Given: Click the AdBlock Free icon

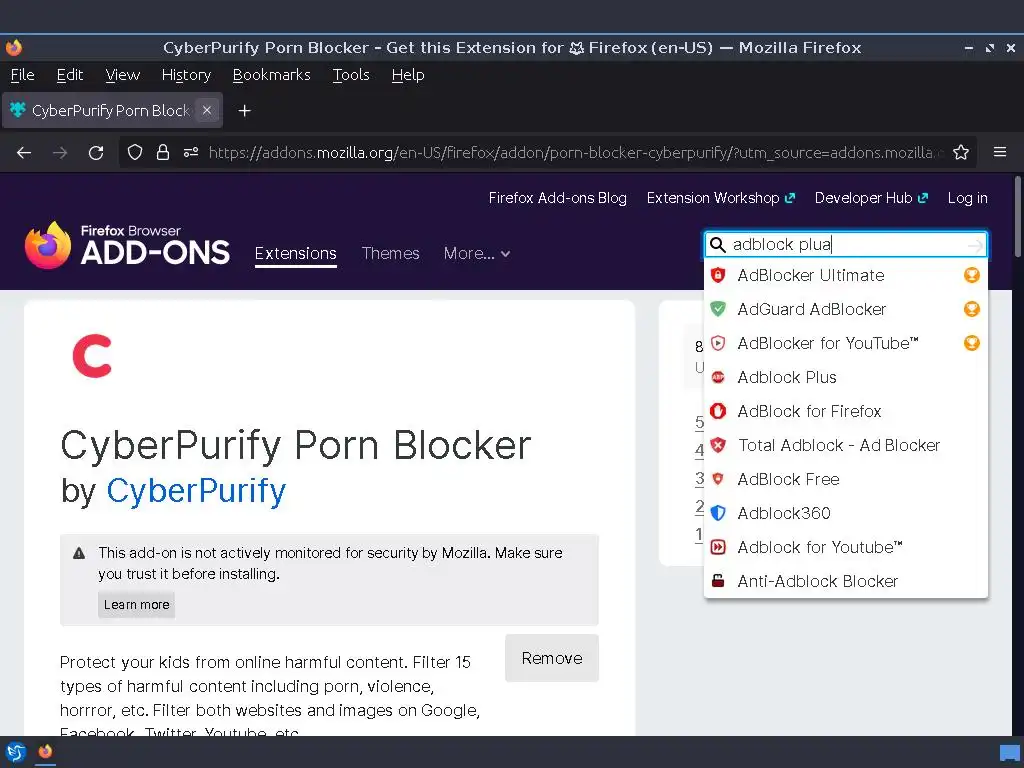Looking at the screenshot, I should click(x=718, y=479).
